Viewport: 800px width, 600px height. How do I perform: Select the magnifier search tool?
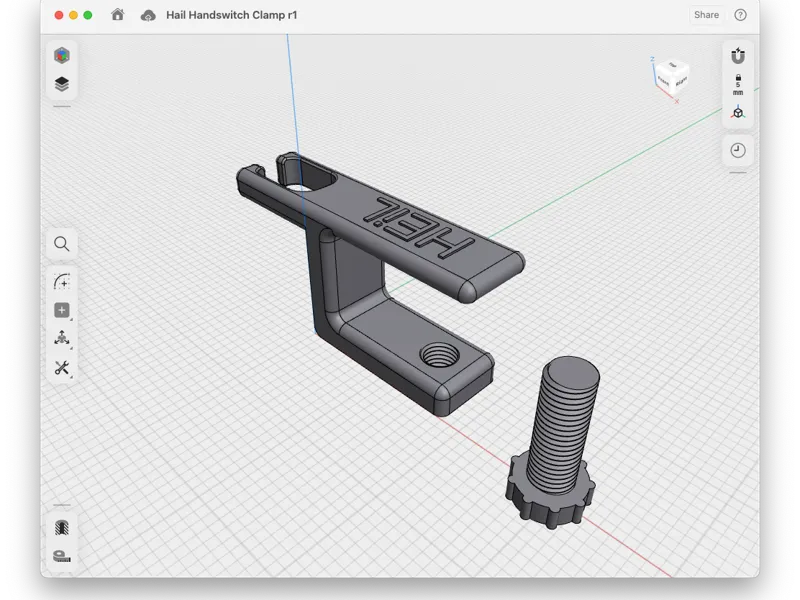62,244
